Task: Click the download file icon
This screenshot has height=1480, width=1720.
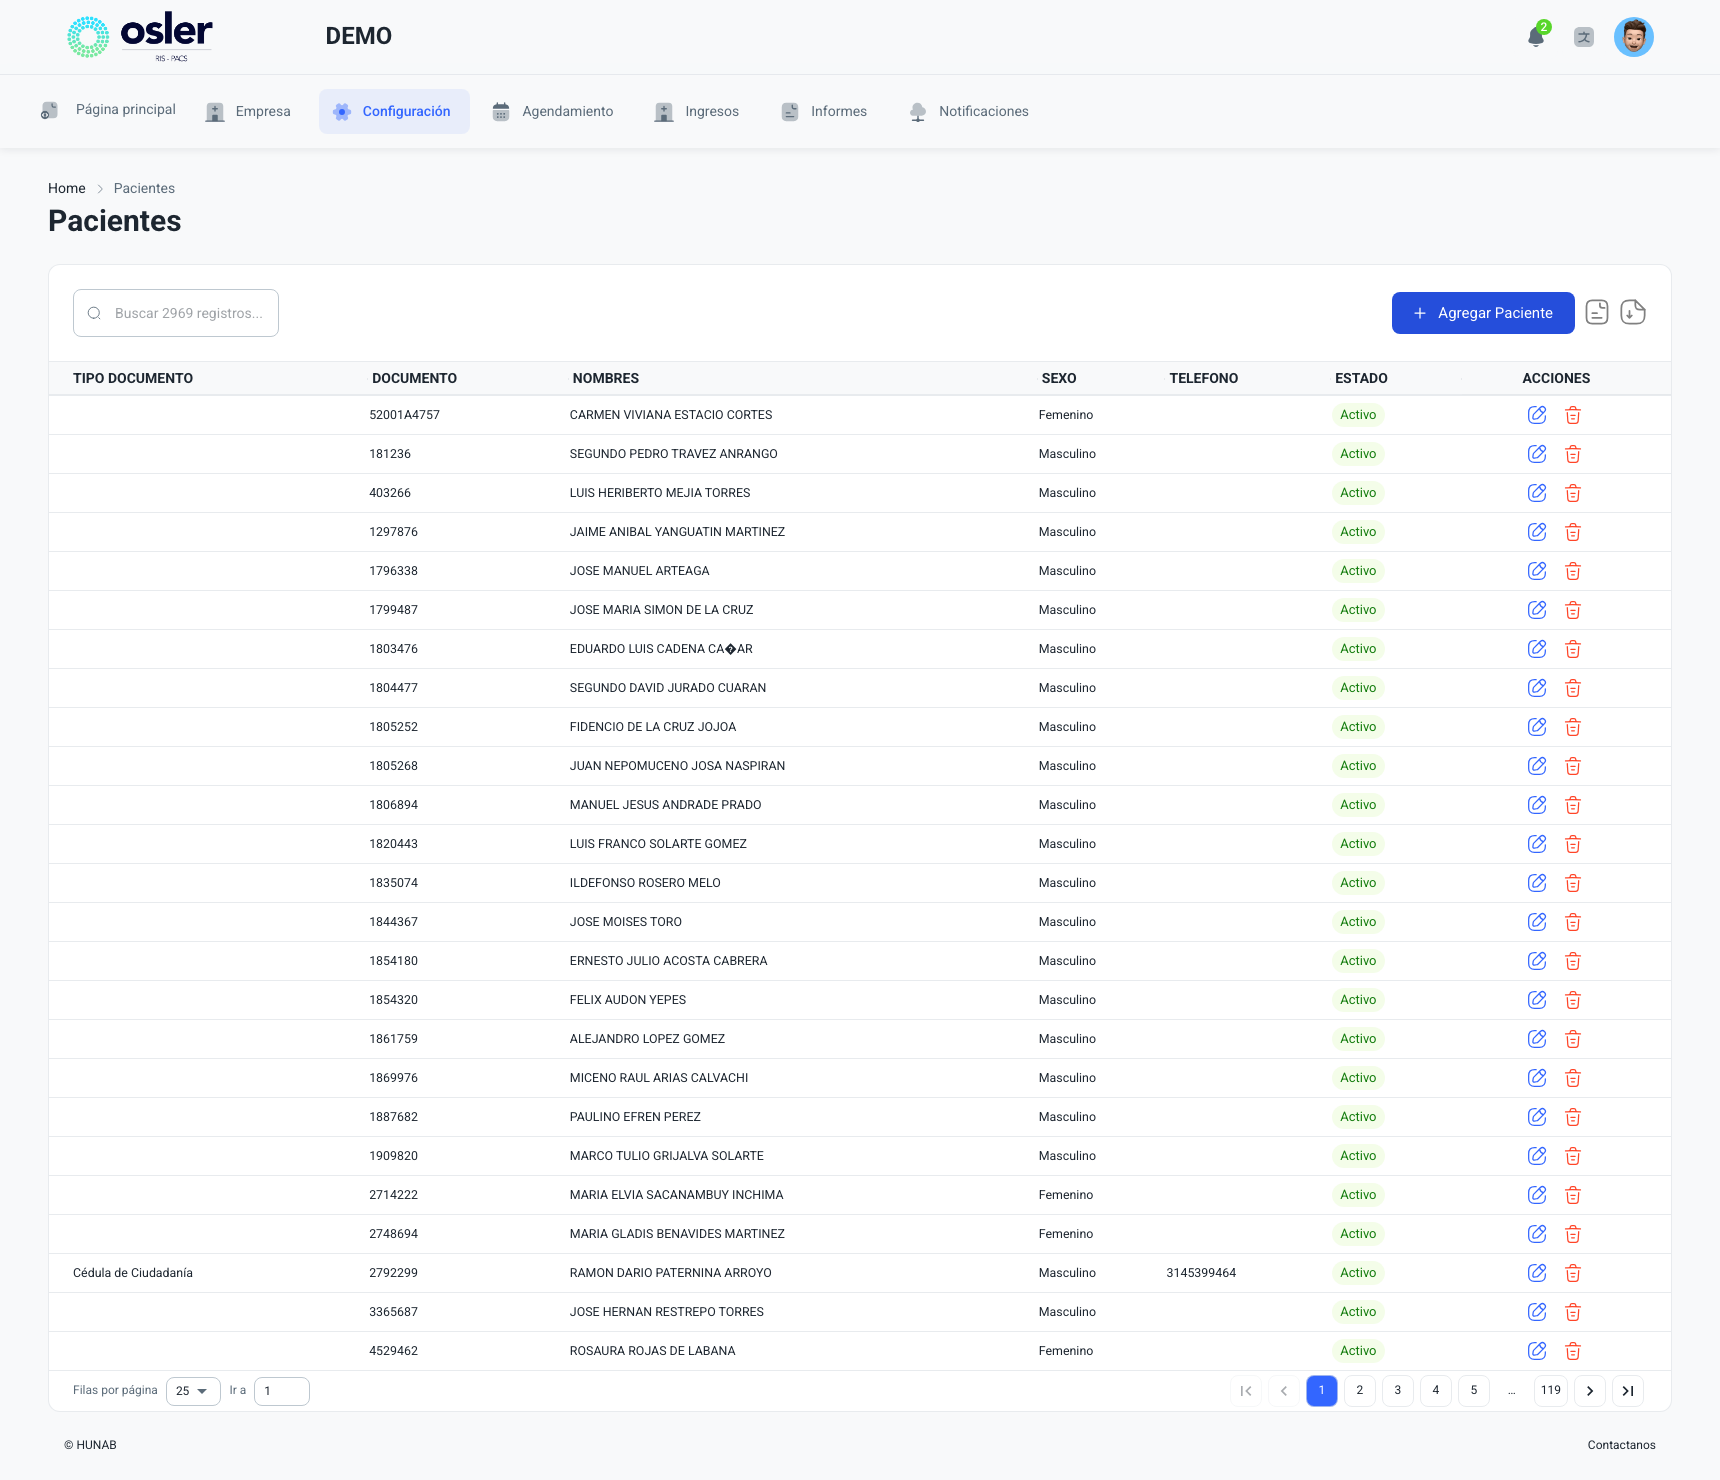Action: (1633, 313)
